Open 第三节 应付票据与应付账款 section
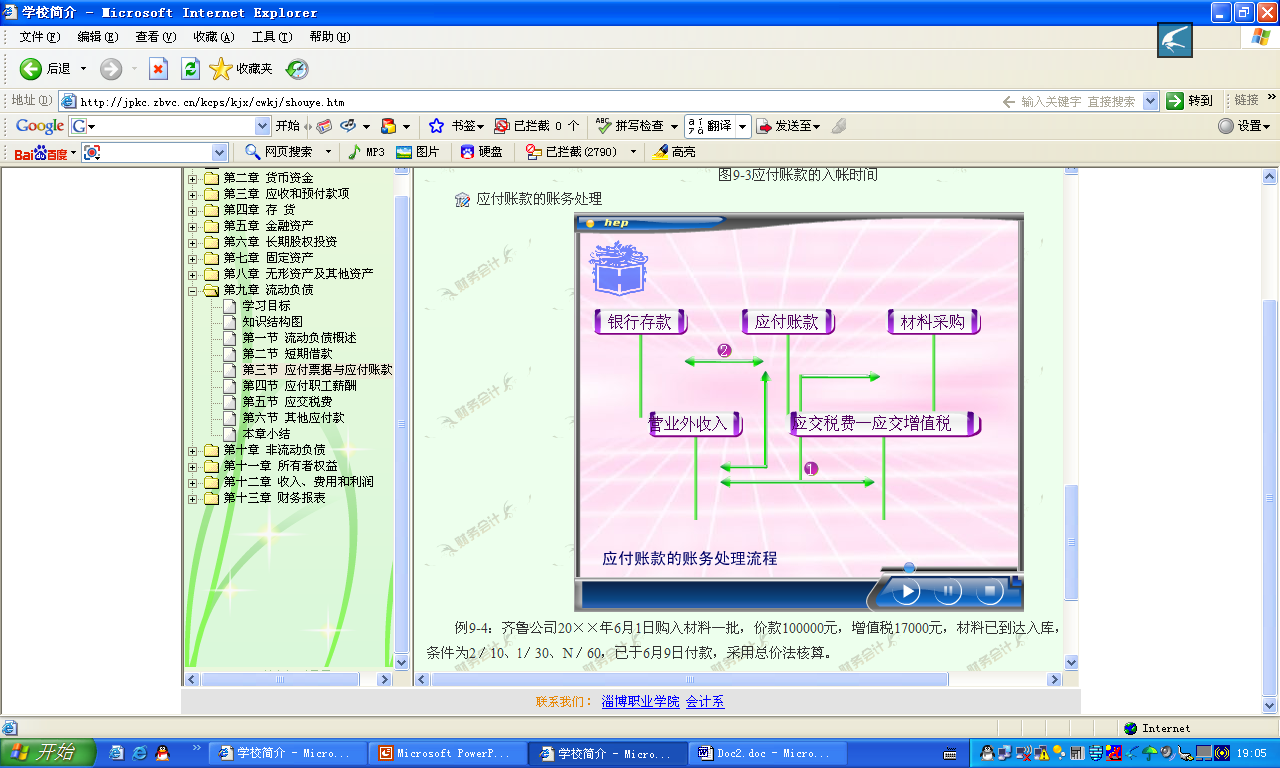 (317, 370)
